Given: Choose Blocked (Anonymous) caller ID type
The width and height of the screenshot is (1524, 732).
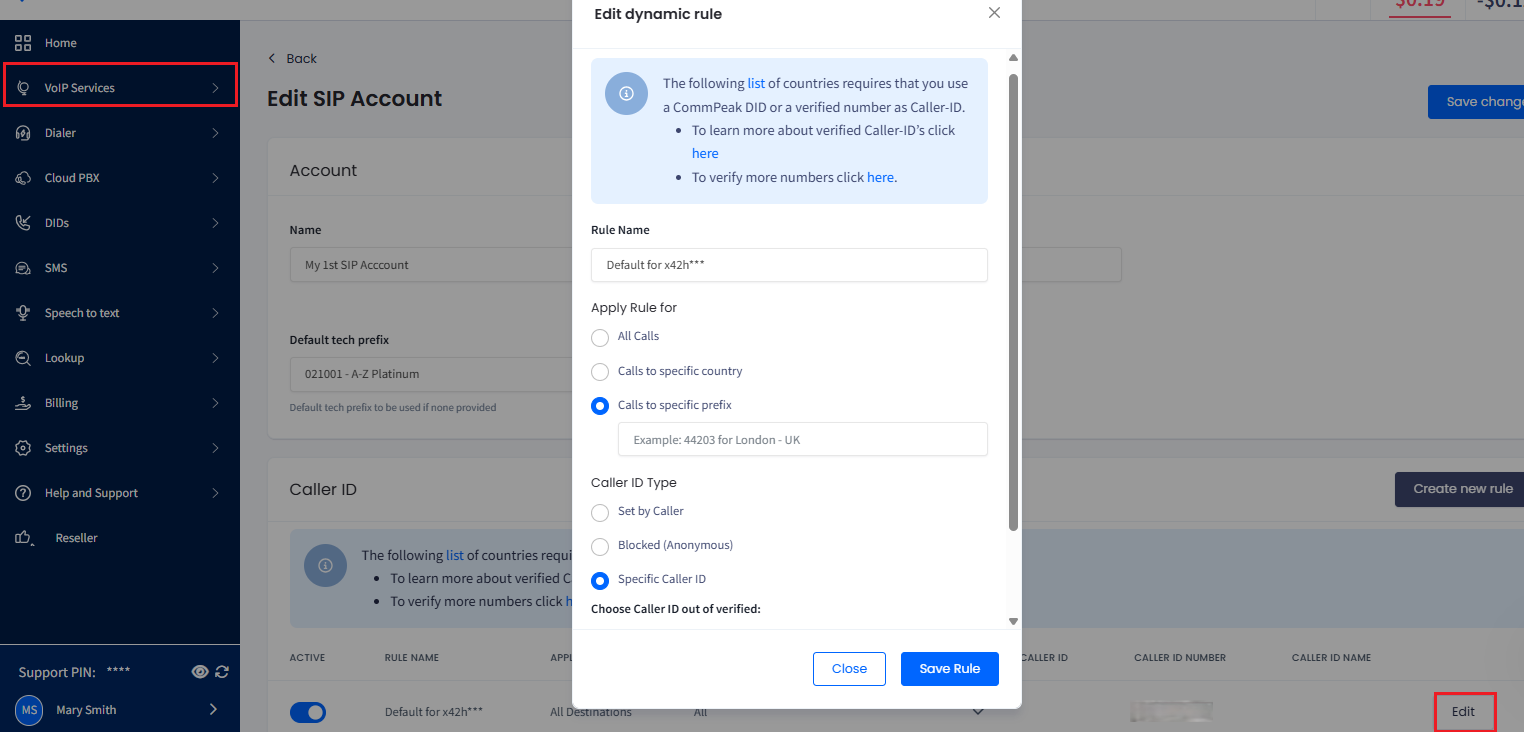Looking at the screenshot, I should (600, 546).
